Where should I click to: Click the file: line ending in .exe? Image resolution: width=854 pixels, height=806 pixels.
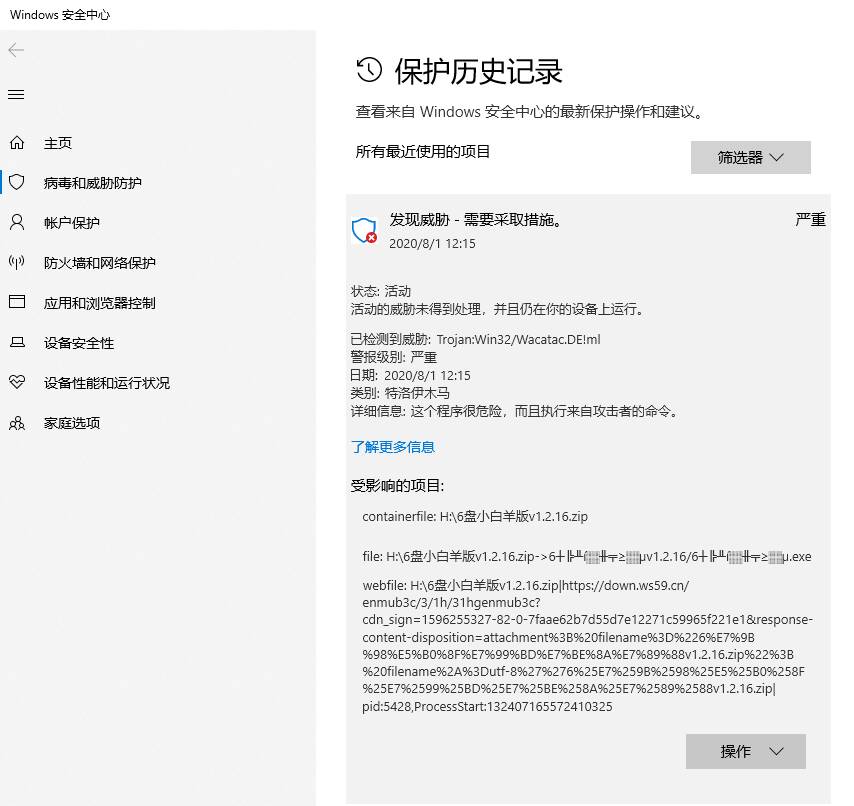587,557
